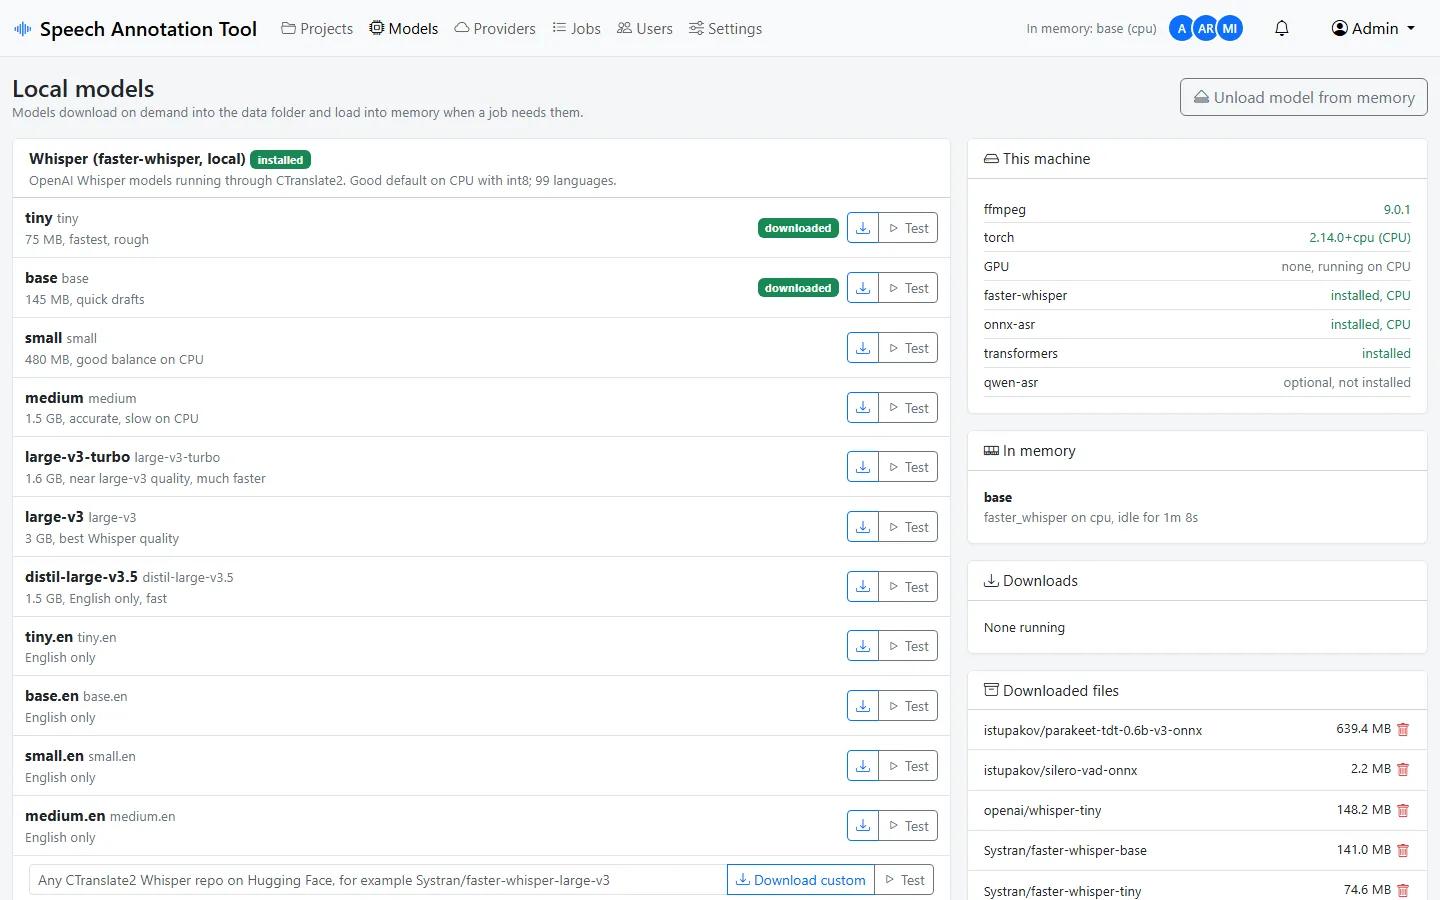The width and height of the screenshot is (1440, 900).
Task: Open the notifications bell
Action: 1282,28
